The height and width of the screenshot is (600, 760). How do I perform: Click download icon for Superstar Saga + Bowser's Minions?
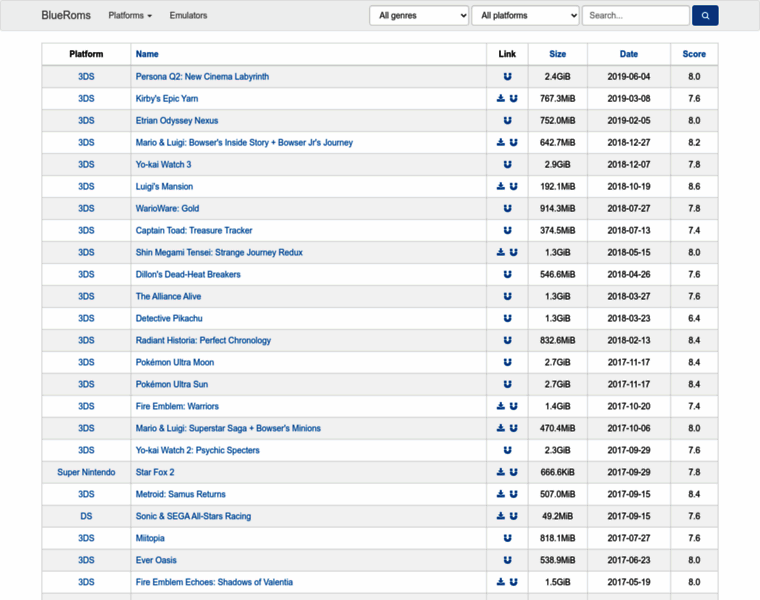[501, 428]
